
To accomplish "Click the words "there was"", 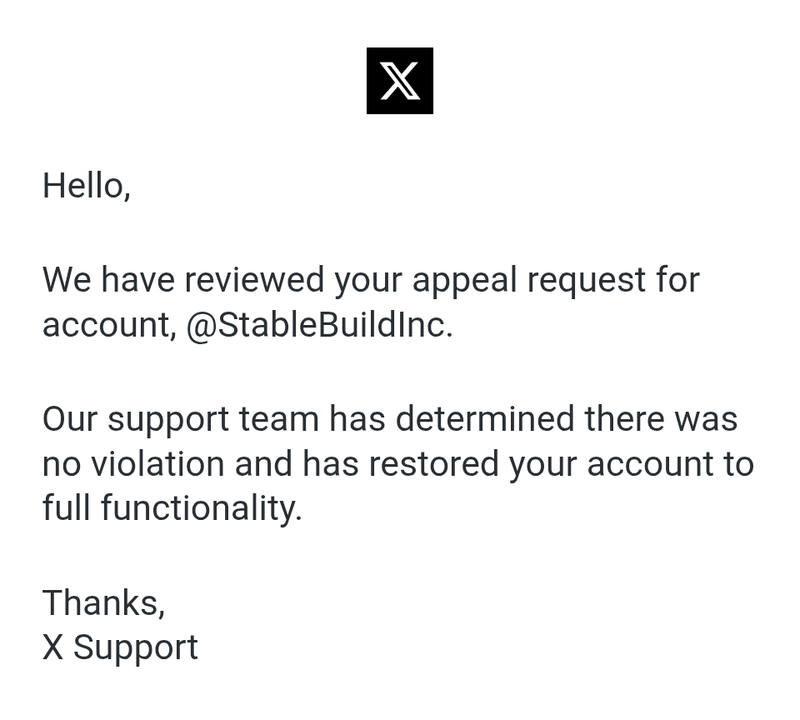I will coord(661,418).
